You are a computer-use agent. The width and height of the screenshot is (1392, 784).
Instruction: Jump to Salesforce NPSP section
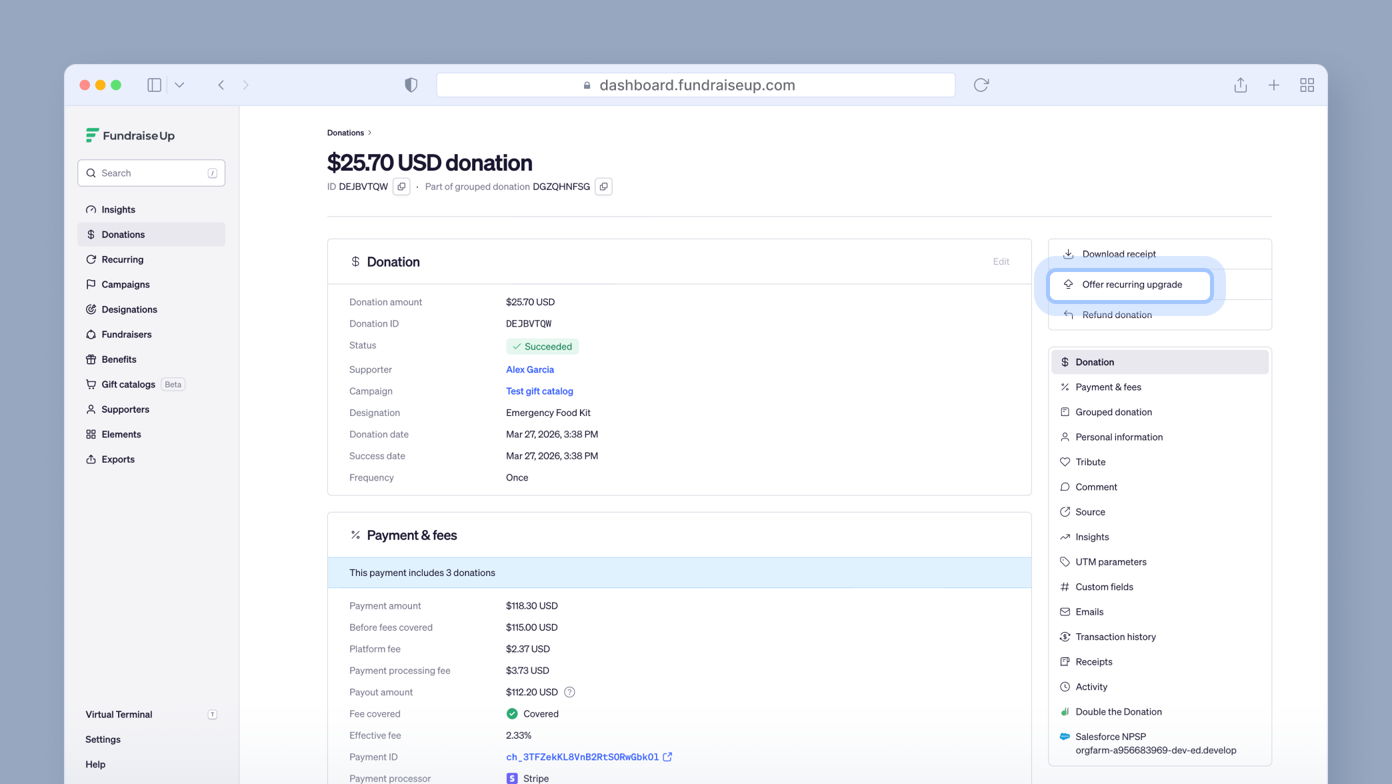(1160, 743)
